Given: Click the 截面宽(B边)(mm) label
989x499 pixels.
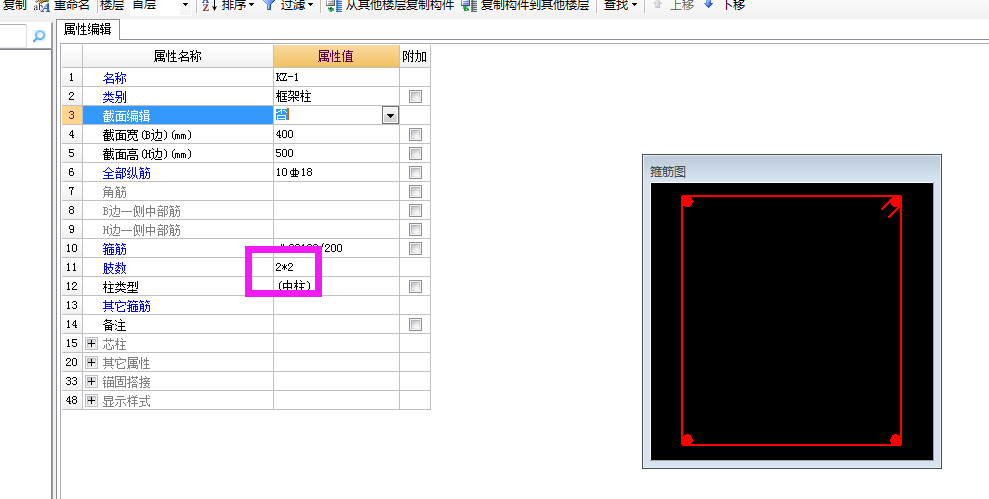Looking at the screenshot, I should pyautogui.click(x=147, y=135).
